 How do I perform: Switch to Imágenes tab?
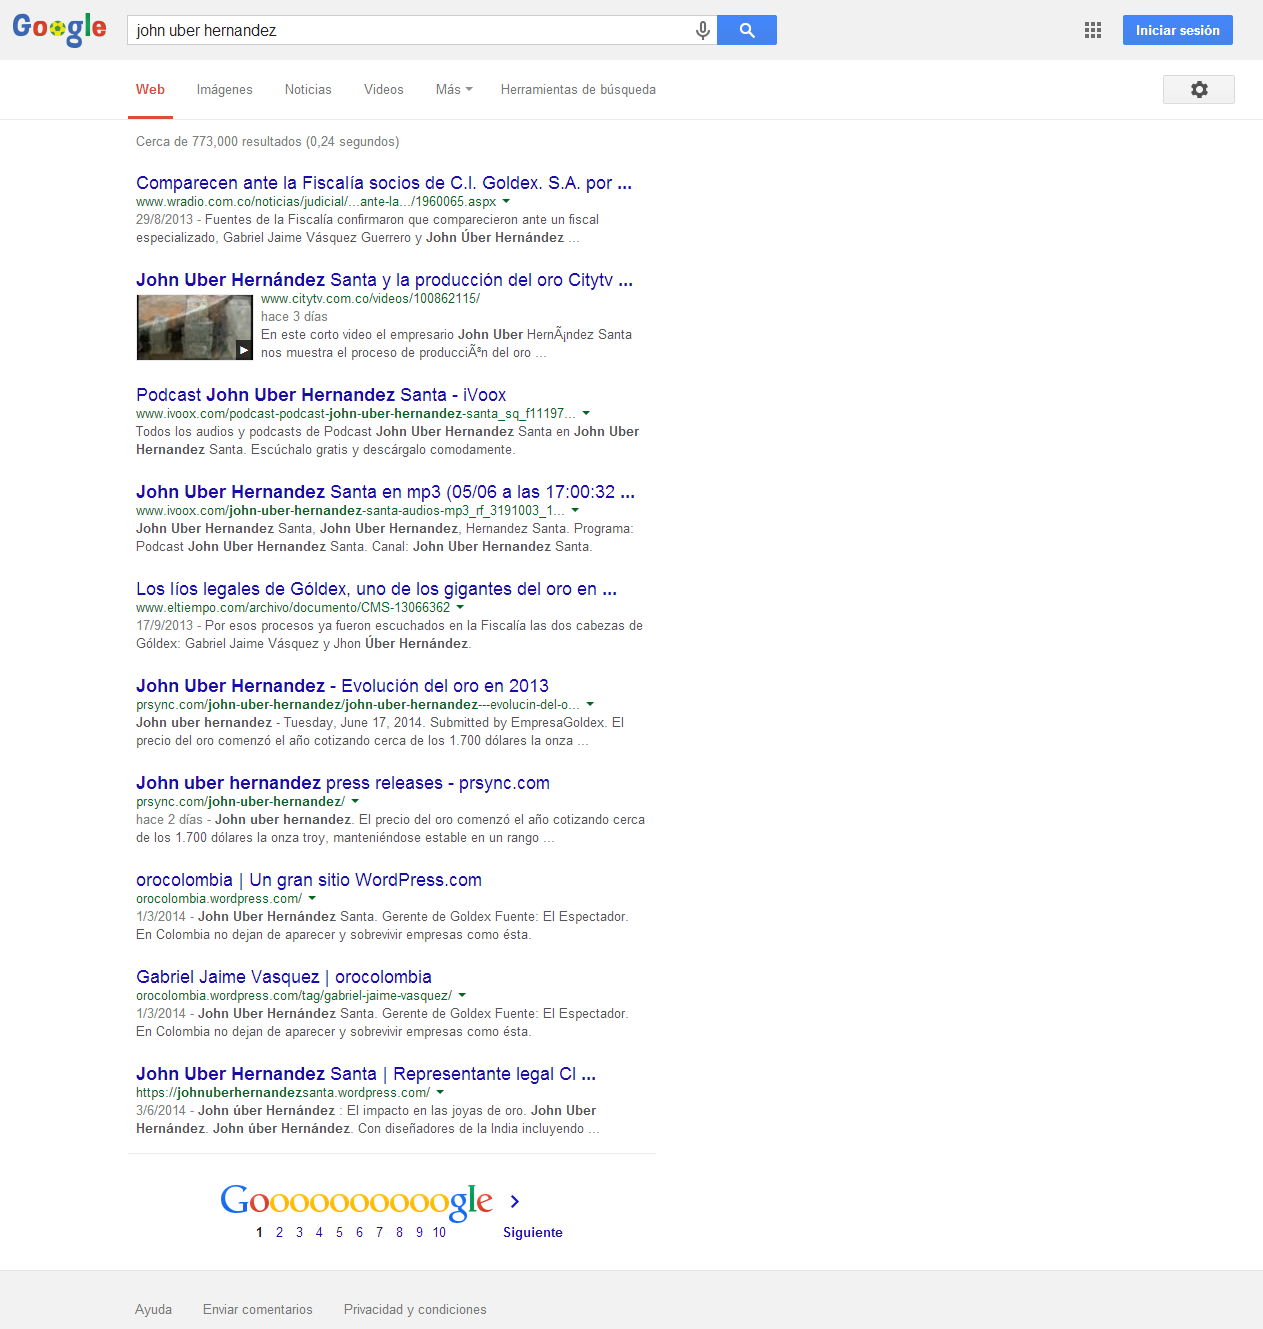(225, 89)
